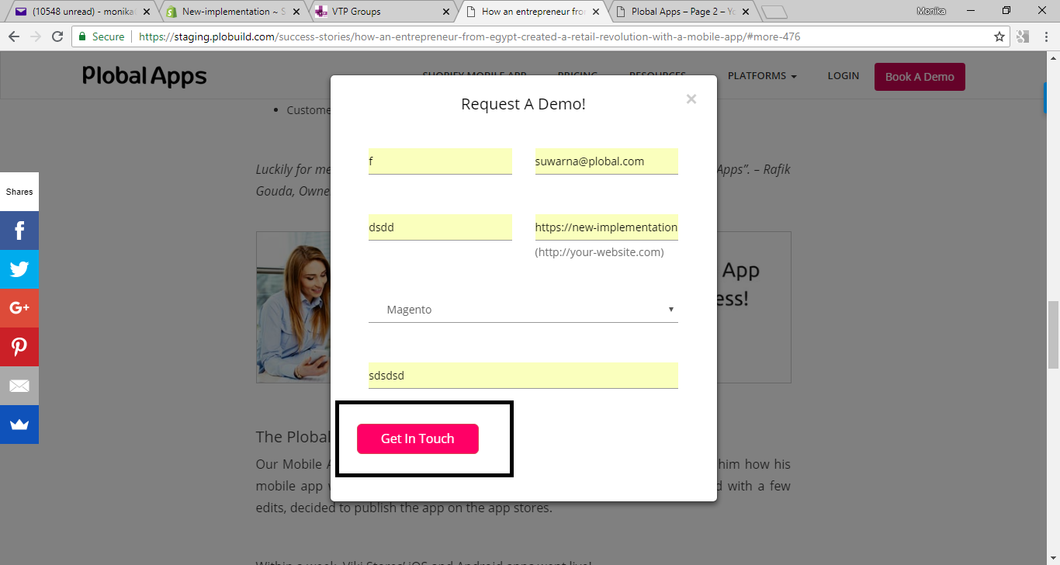Reload the page in the browser
Image resolution: width=1060 pixels, height=565 pixels.
(58, 36)
